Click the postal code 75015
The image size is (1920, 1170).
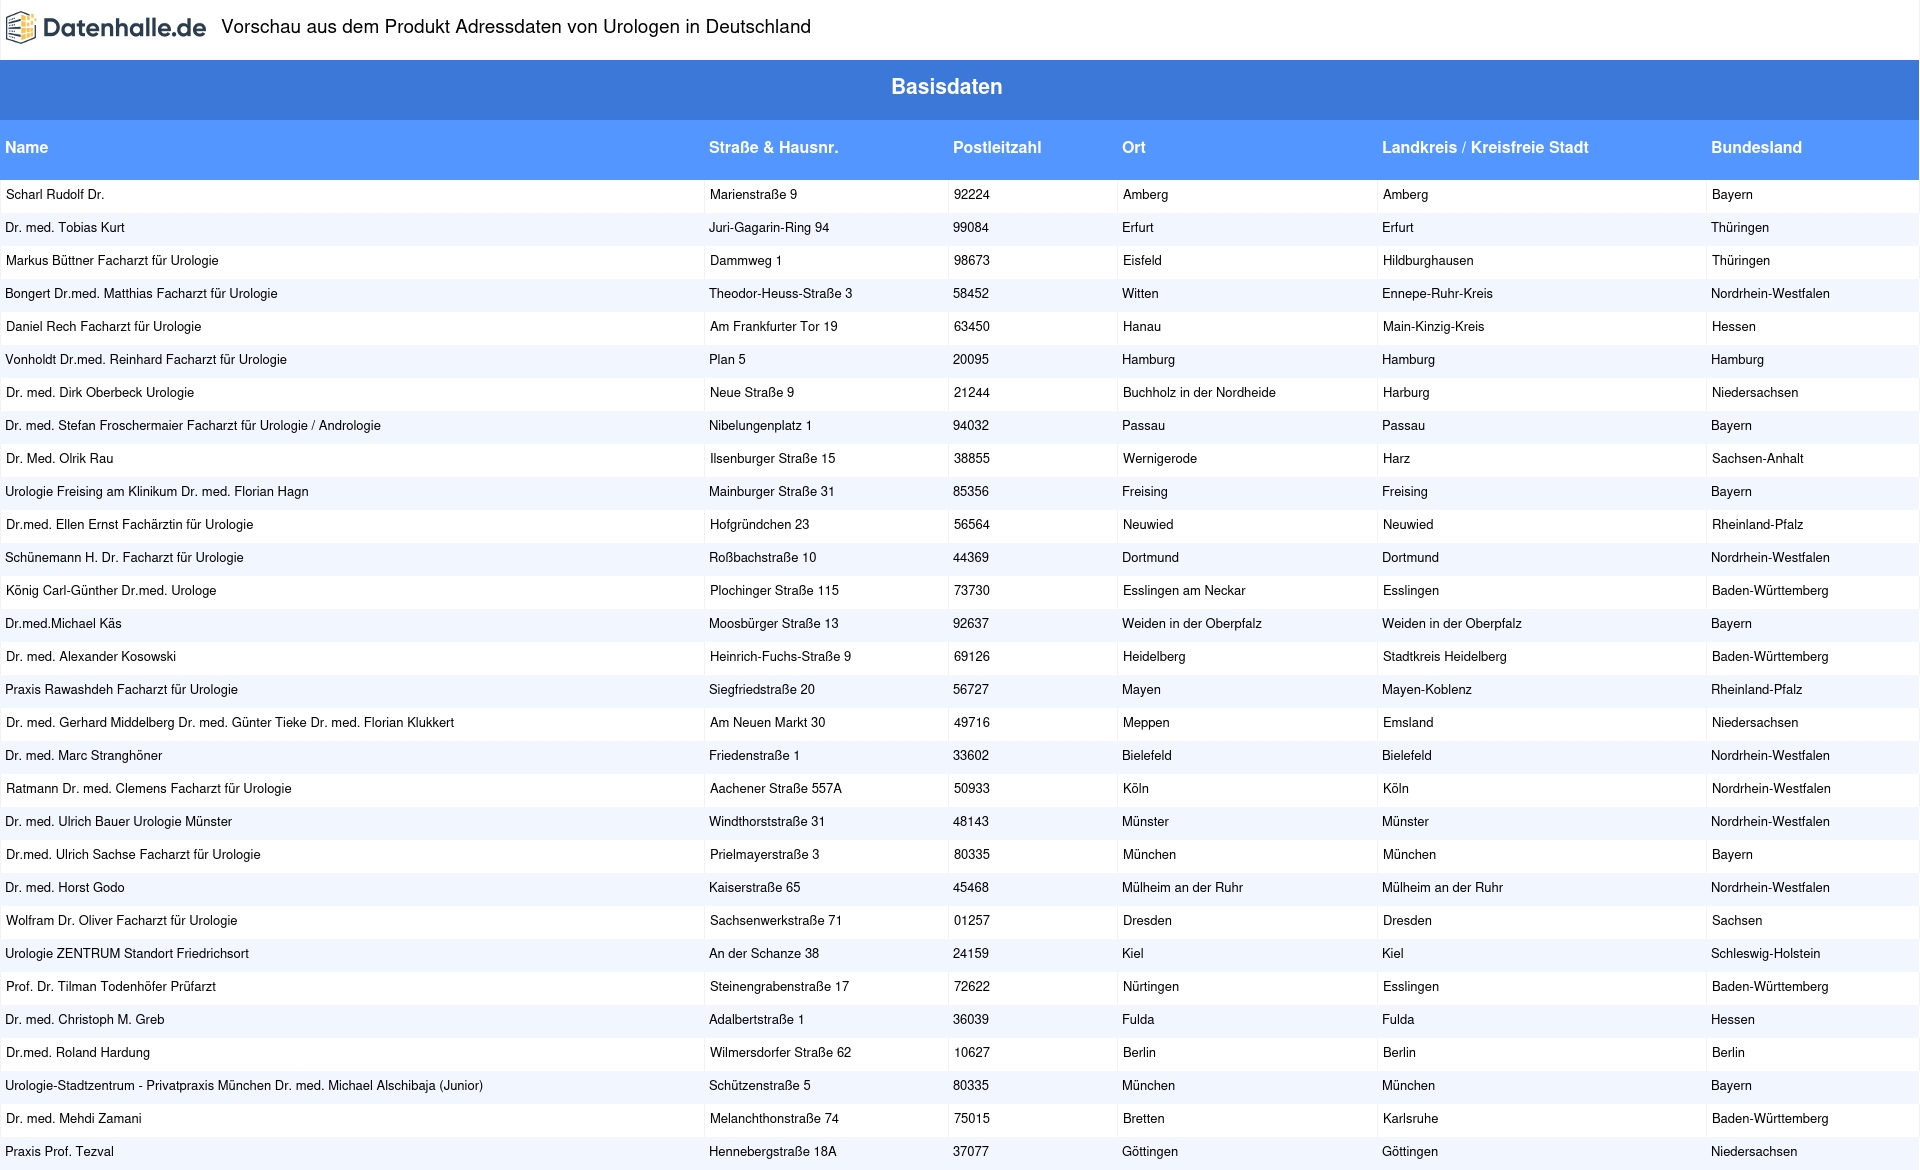972,1119
